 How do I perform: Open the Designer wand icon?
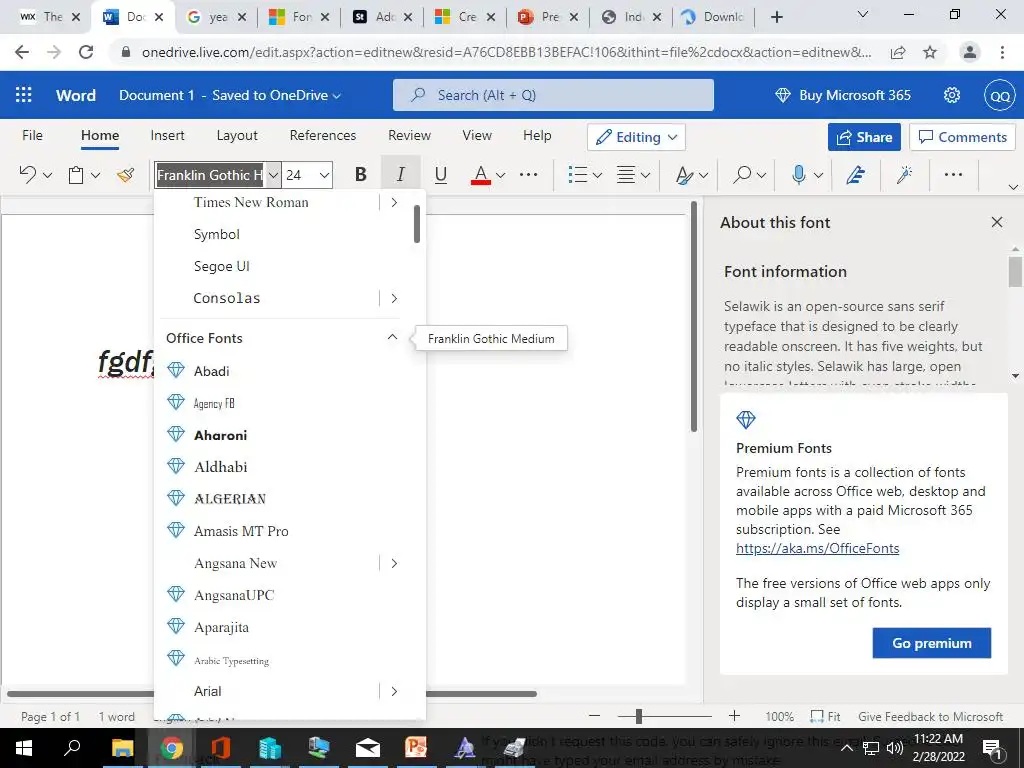pyautogui.click(x=904, y=174)
